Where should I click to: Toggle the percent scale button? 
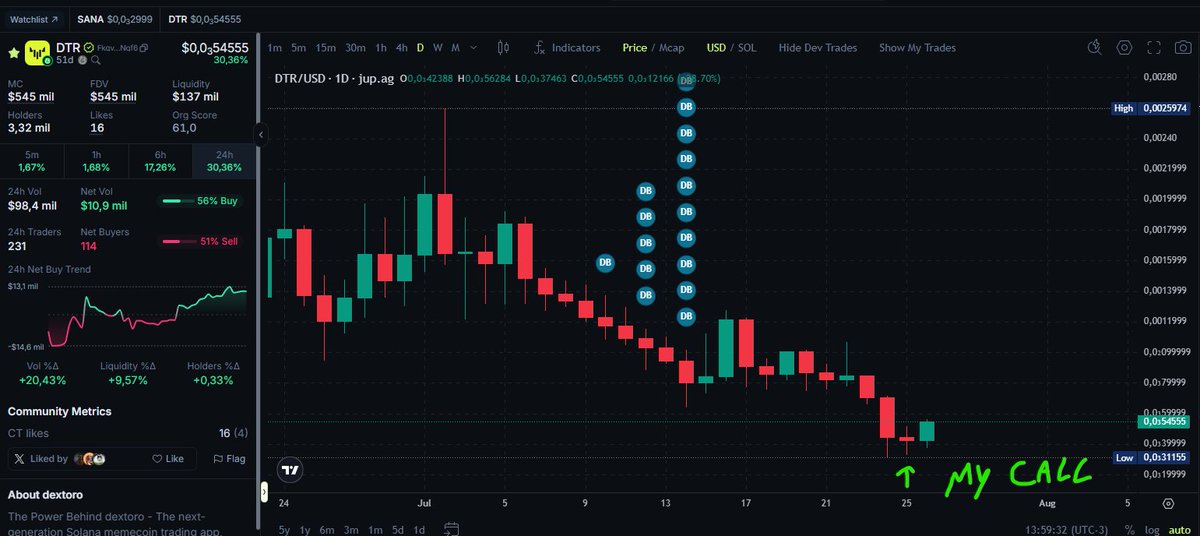tap(1129, 529)
